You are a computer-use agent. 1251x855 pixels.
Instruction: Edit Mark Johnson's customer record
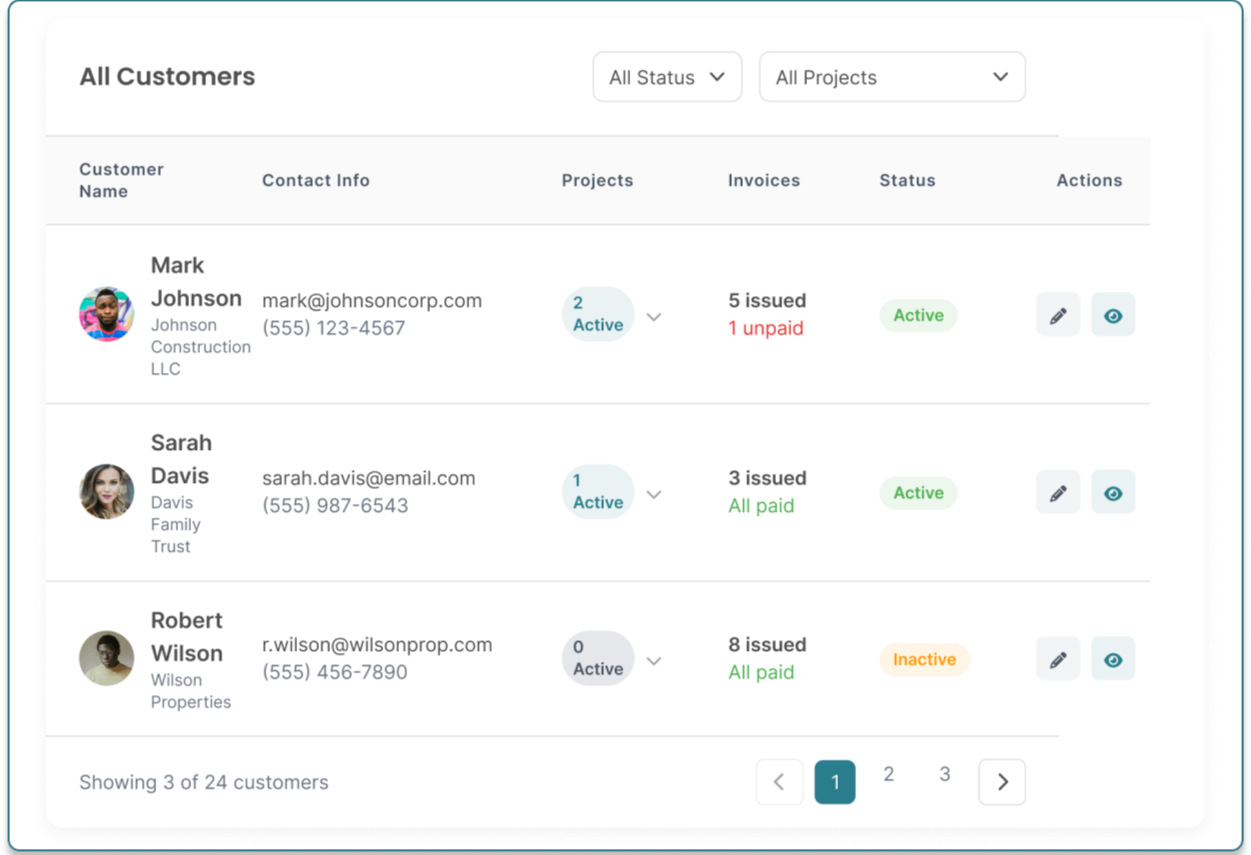coord(1058,315)
